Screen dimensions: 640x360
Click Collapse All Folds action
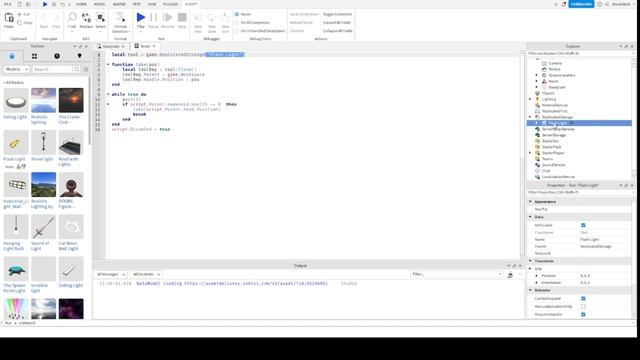coord(338,31)
